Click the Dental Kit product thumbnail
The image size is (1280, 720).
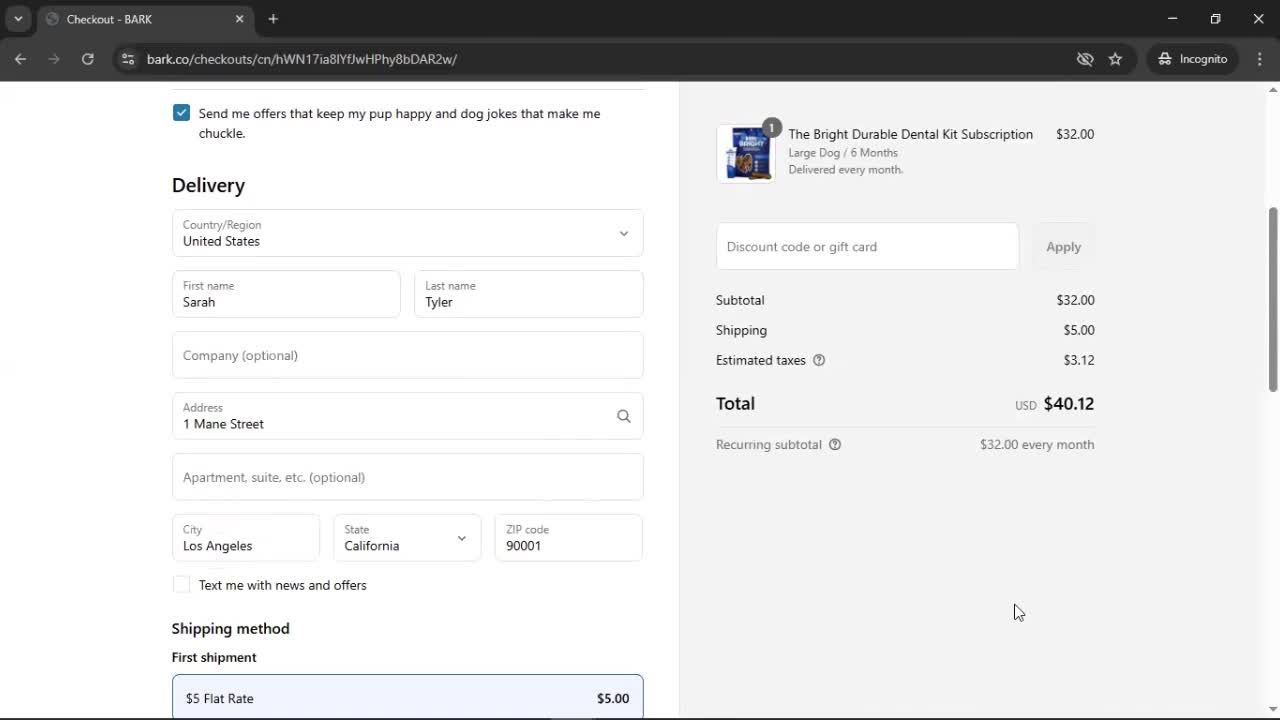(746, 154)
